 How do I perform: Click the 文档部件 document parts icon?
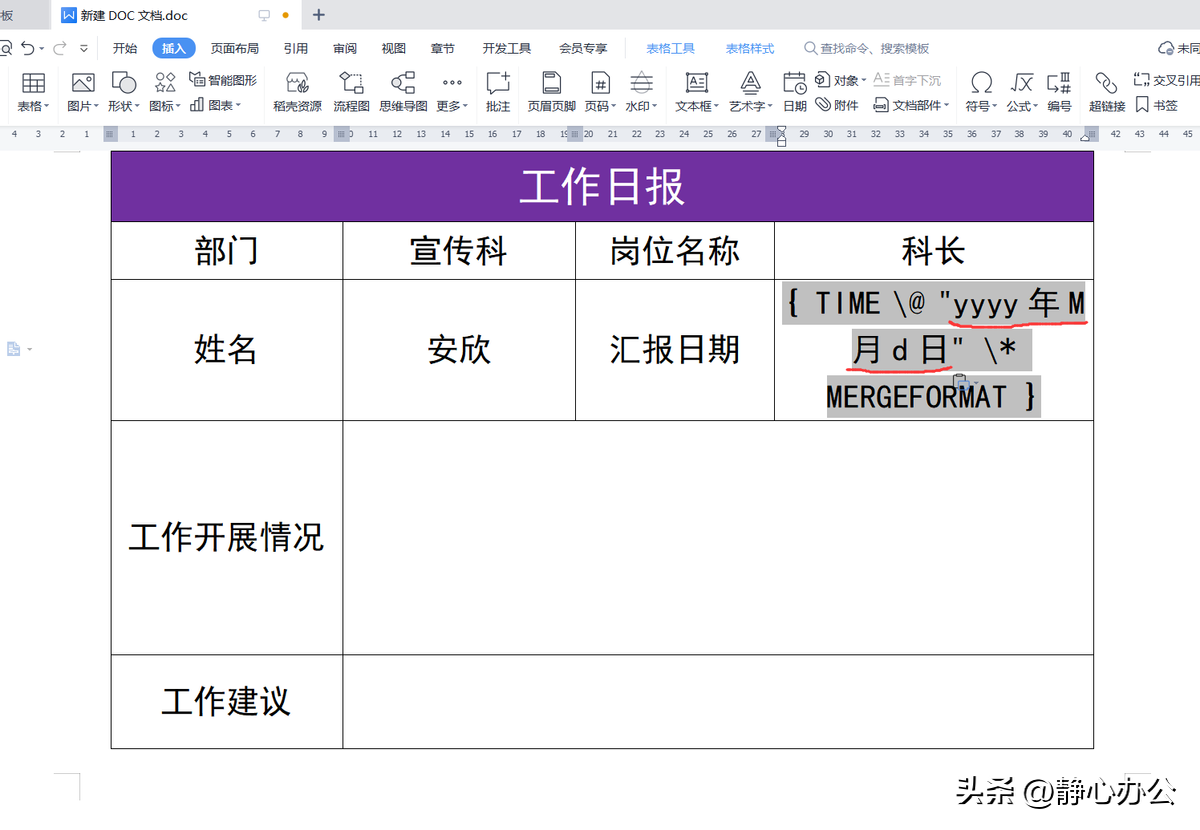pyautogui.click(x=881, y=105)
